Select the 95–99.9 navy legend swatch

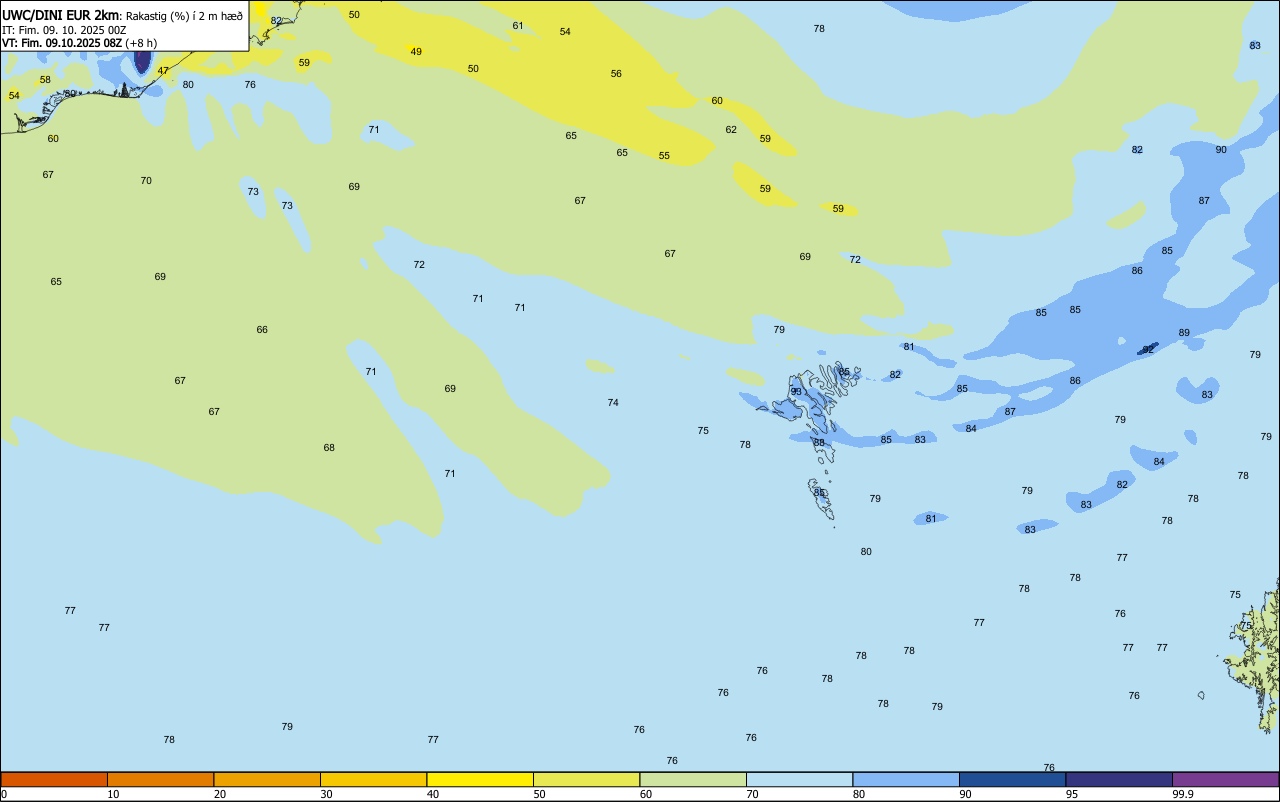tap(1119, 779)
